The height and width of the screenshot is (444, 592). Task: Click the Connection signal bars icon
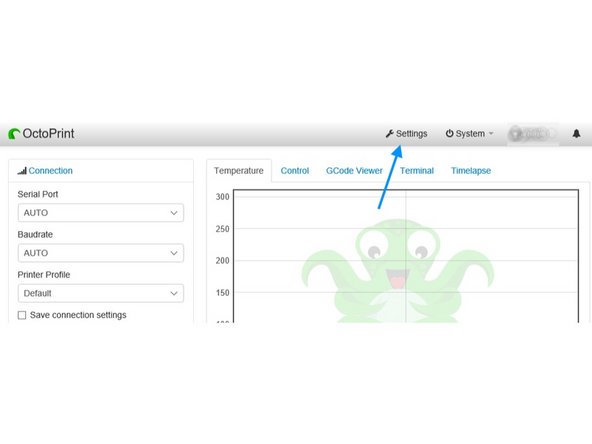coord(22,171)
